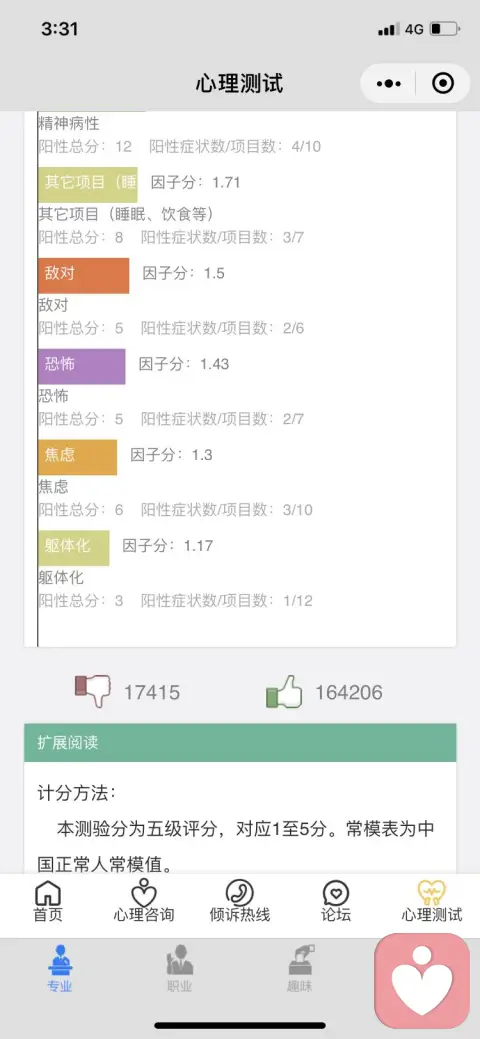The height and width of the screenshot is (1039, 480).
Task: Switch to the 专业 category tab
Action: click(60, 969)
